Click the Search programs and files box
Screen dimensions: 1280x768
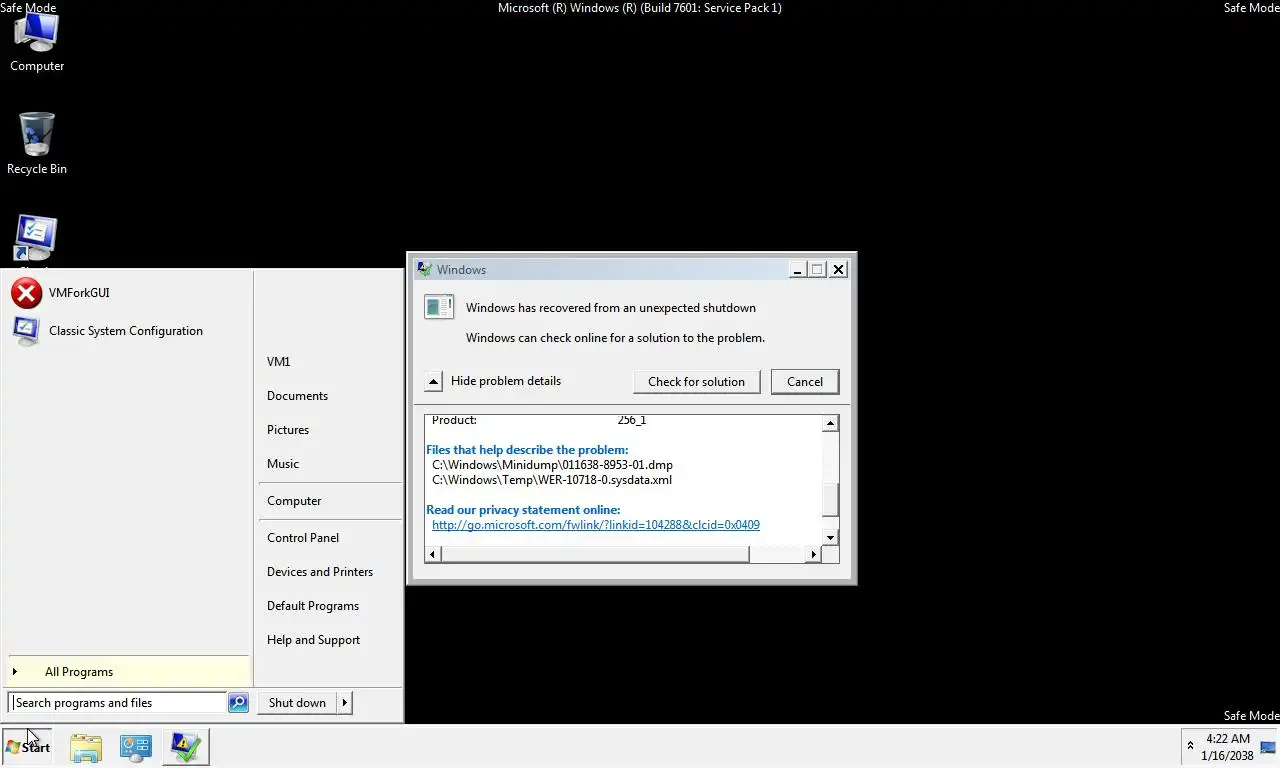[117, 703]
